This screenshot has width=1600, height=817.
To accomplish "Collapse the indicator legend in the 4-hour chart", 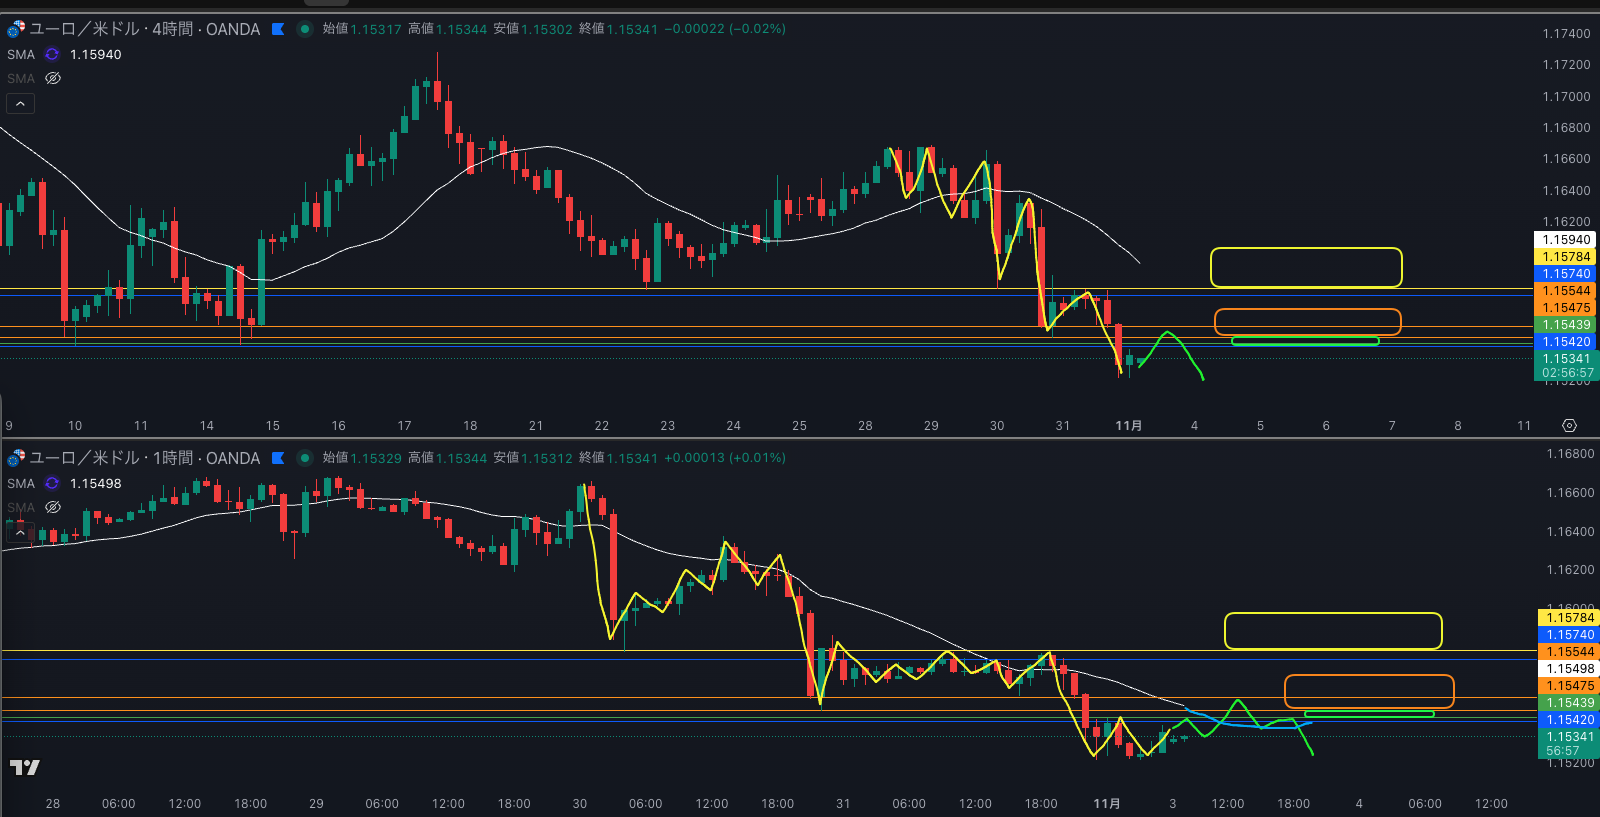I will (x=20, y=103).
